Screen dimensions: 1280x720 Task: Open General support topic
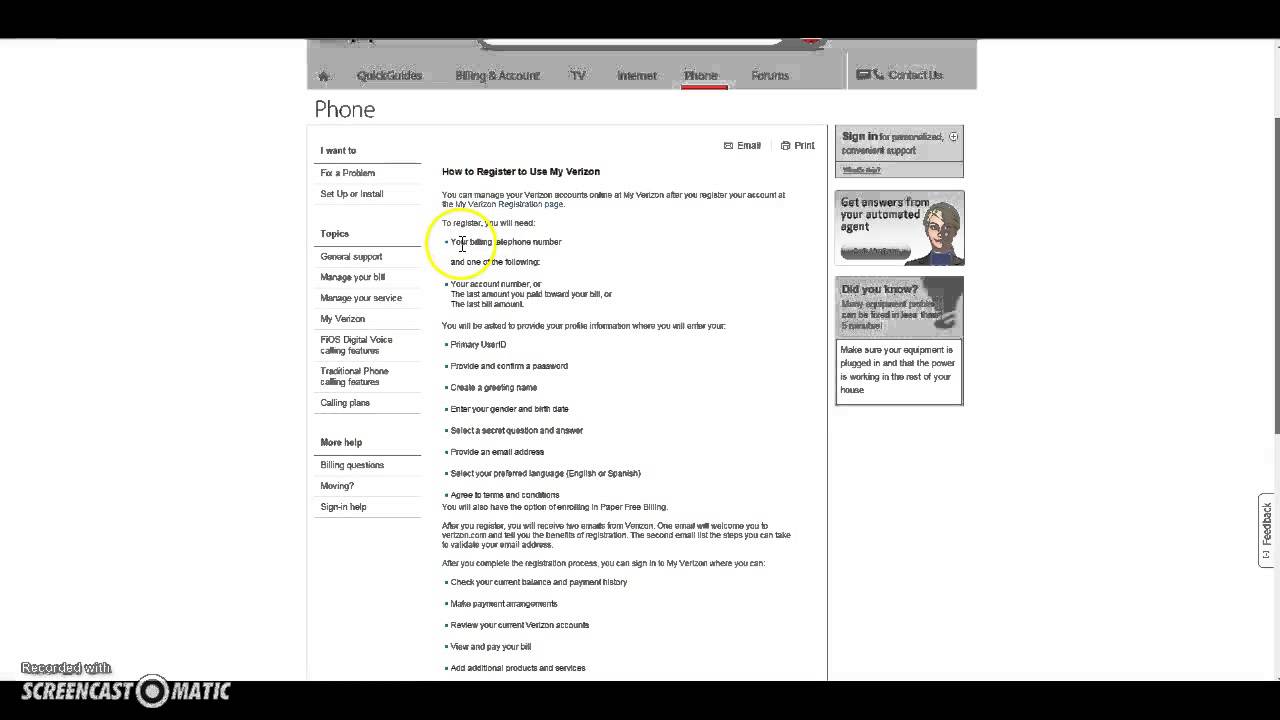[351, 257]
